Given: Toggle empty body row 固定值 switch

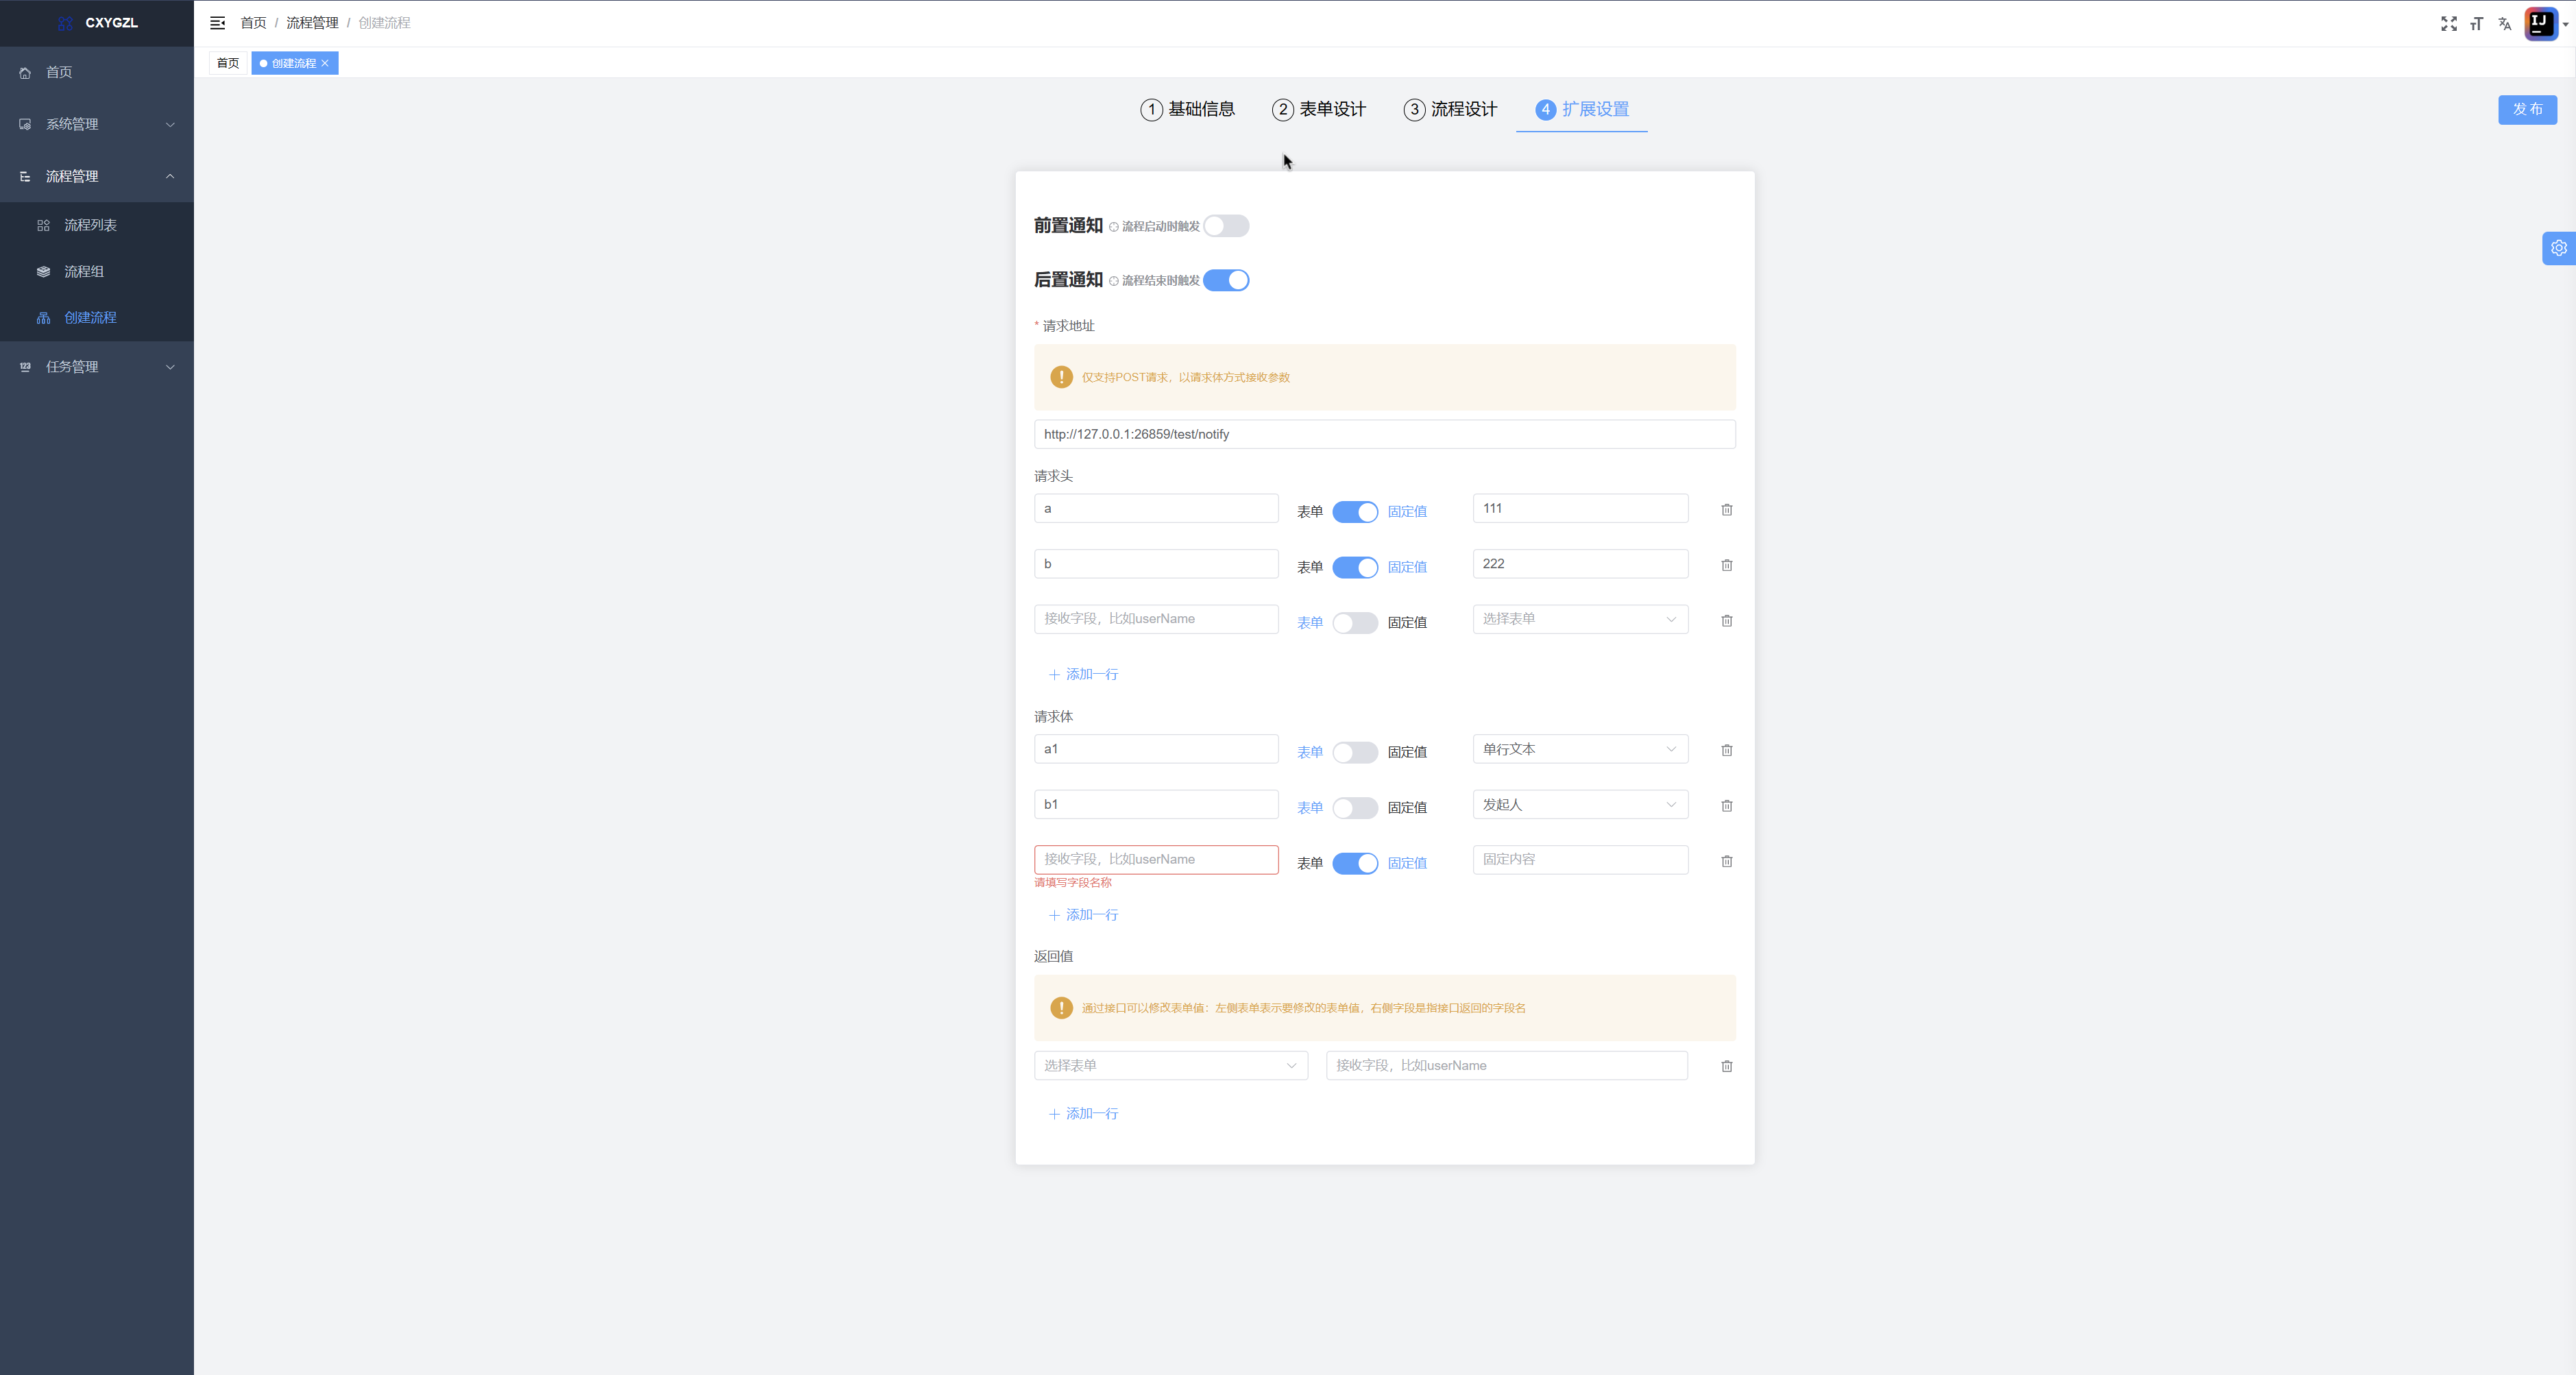Looking at the screenshot, I should (x=1355, y=863).
